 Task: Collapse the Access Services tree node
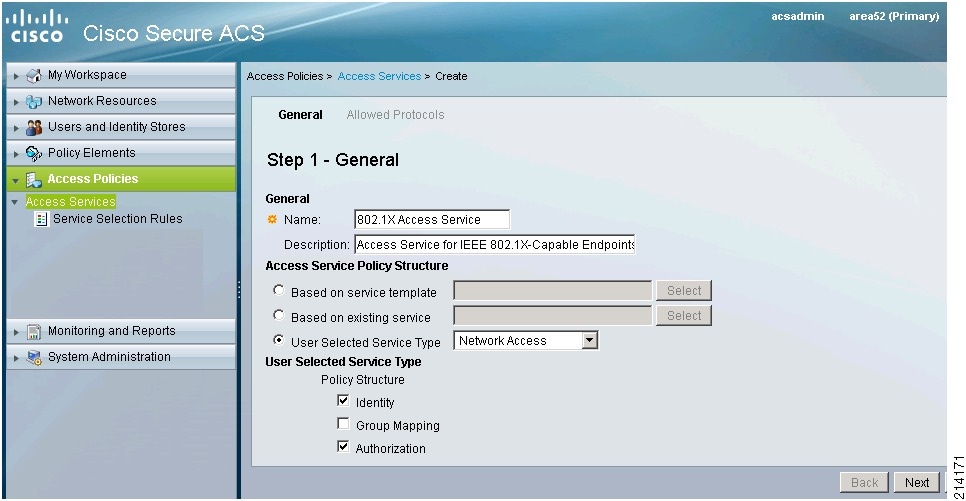[15, 202]
